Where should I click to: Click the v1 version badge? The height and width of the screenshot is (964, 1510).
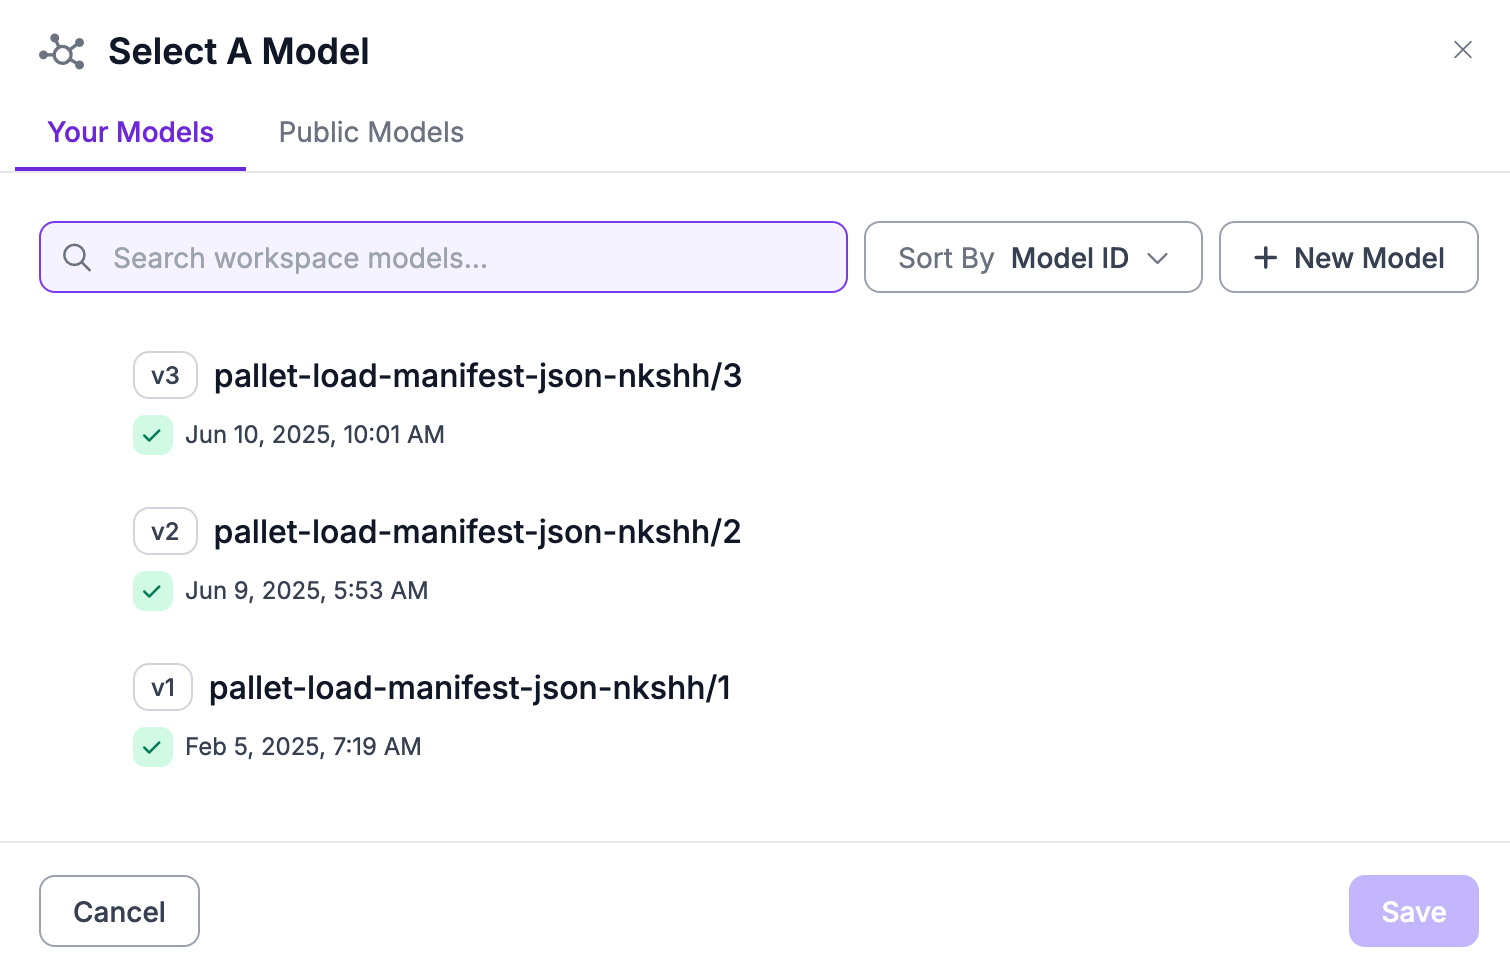pyautogui.click(x=162, y=688)
